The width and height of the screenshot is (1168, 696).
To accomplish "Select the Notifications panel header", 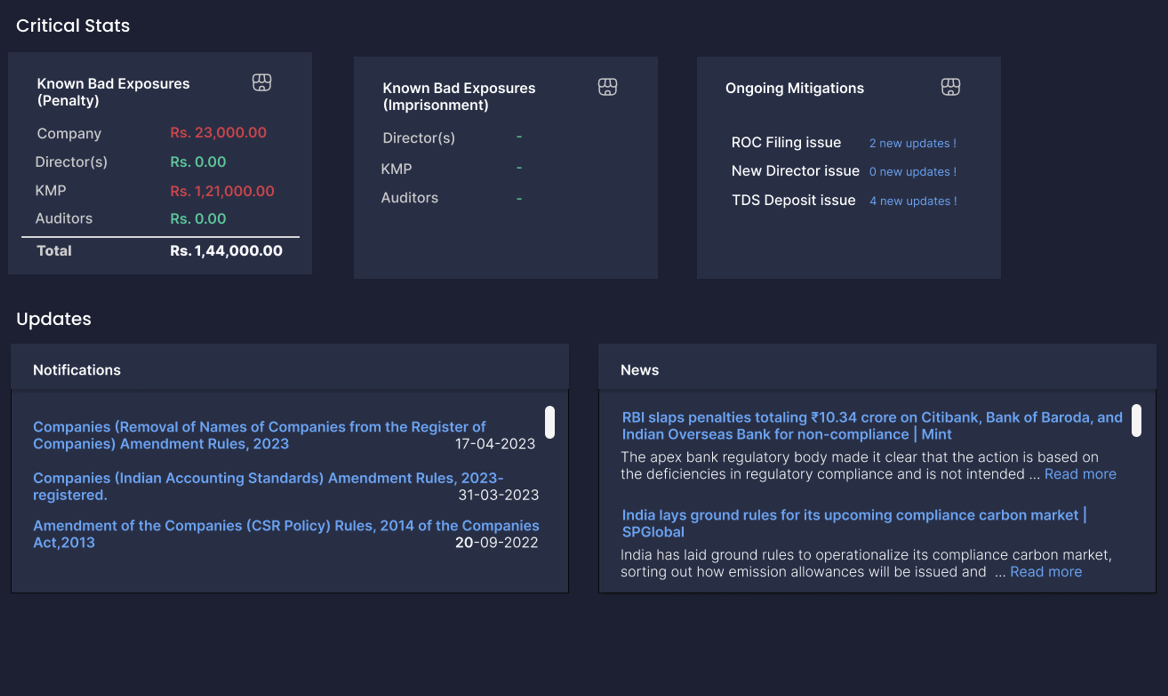I will [x=77, y=370].
